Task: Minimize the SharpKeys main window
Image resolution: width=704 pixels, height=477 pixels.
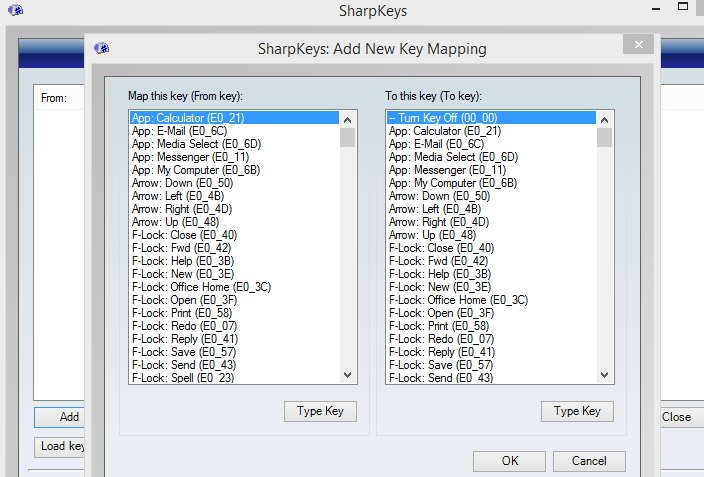Action: [656, 9]
